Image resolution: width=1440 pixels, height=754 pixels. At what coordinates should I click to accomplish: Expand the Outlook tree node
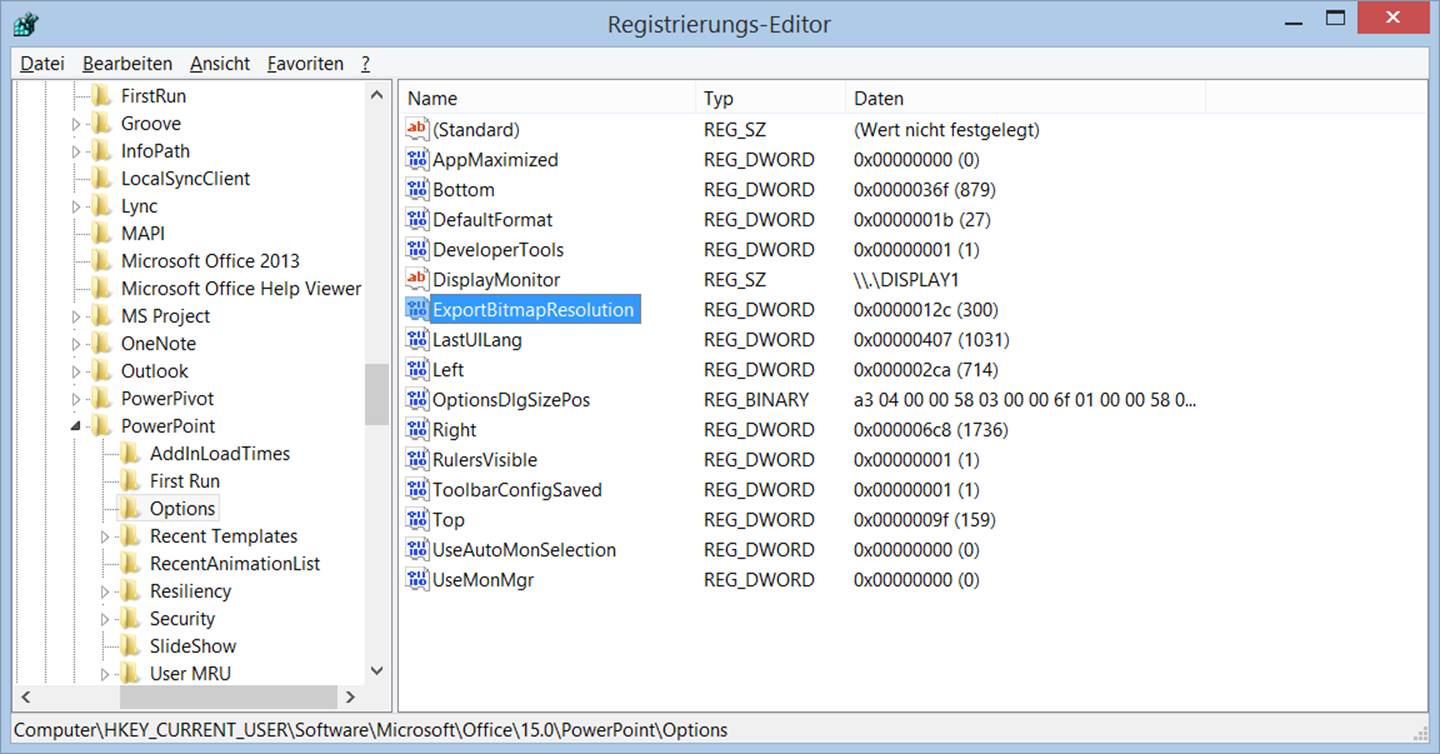coord(76,371)
